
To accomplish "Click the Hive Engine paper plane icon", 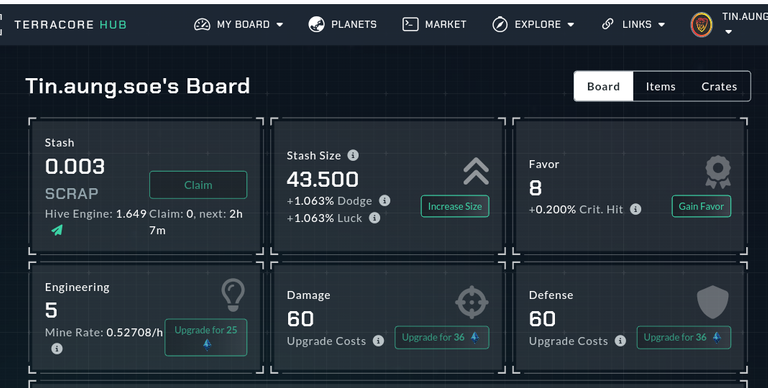I will point(57,230).
